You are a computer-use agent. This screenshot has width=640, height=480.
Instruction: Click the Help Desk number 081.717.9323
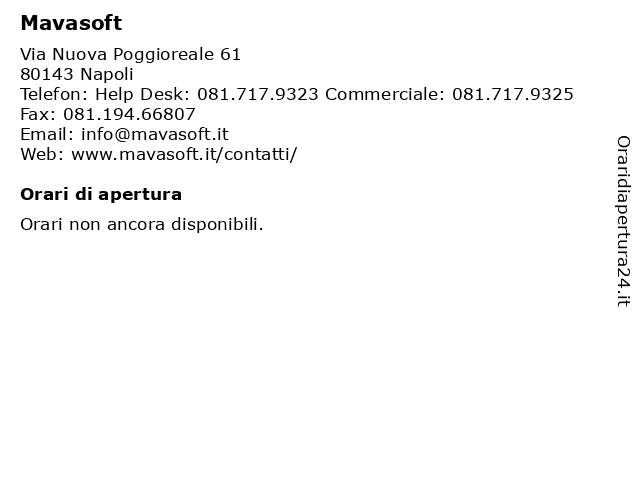click(x=258, y=94)
